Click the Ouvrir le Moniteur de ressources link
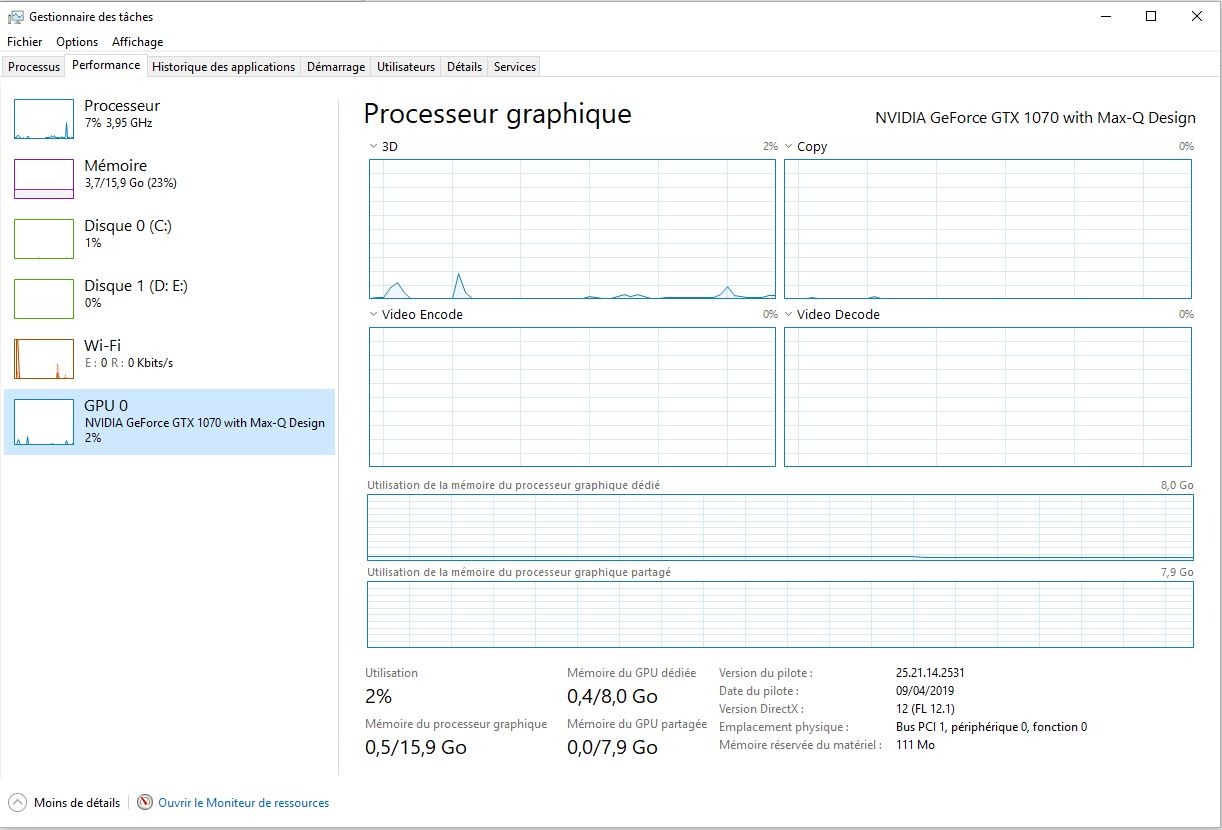This screenshot has width=1222, height=830. [x=243, y=803]
